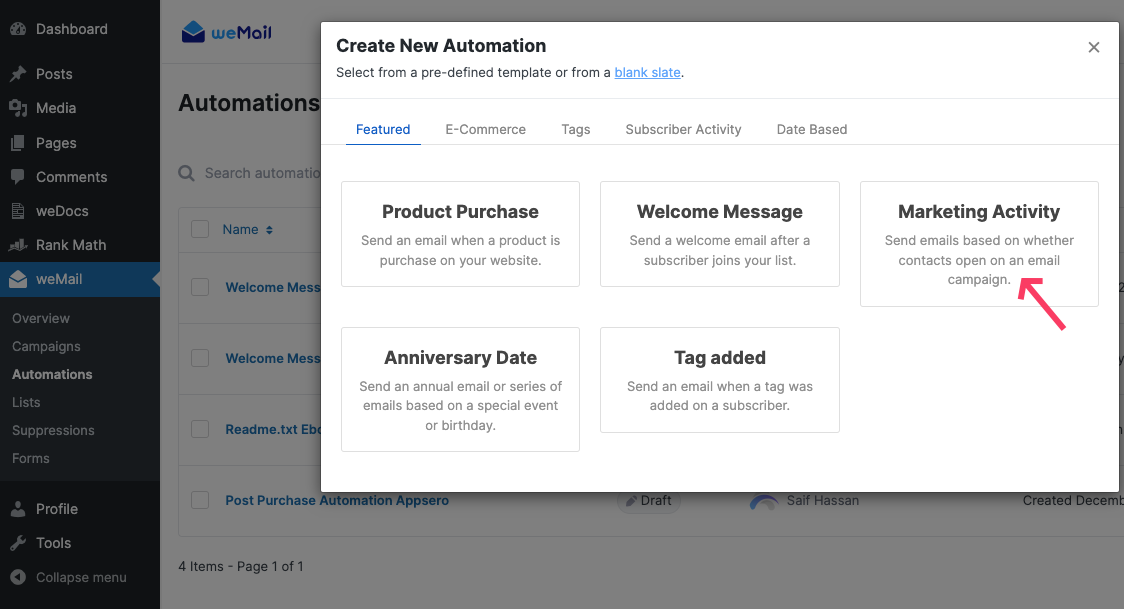
Task: Open the Forms submenu item
Action: pyautogui.click(x=31, y=458)
